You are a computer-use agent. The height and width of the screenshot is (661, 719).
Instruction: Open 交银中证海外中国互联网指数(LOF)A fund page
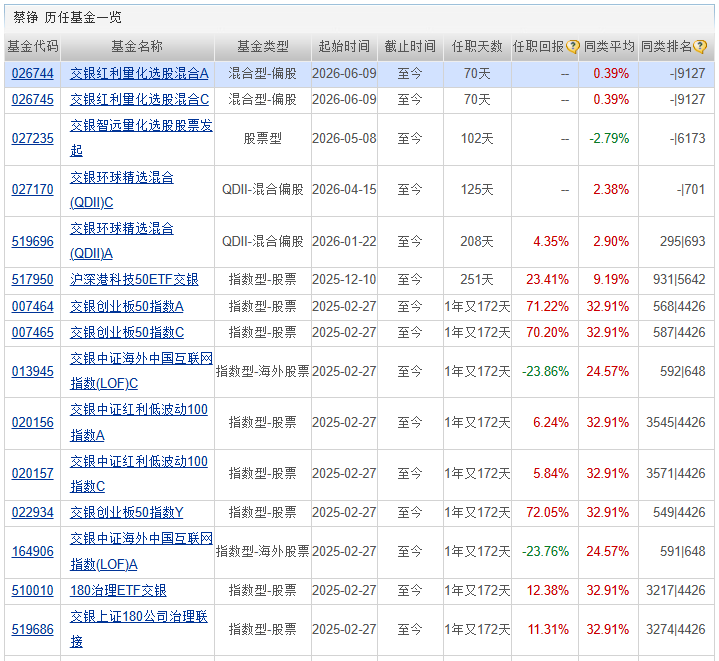point(141,551)
